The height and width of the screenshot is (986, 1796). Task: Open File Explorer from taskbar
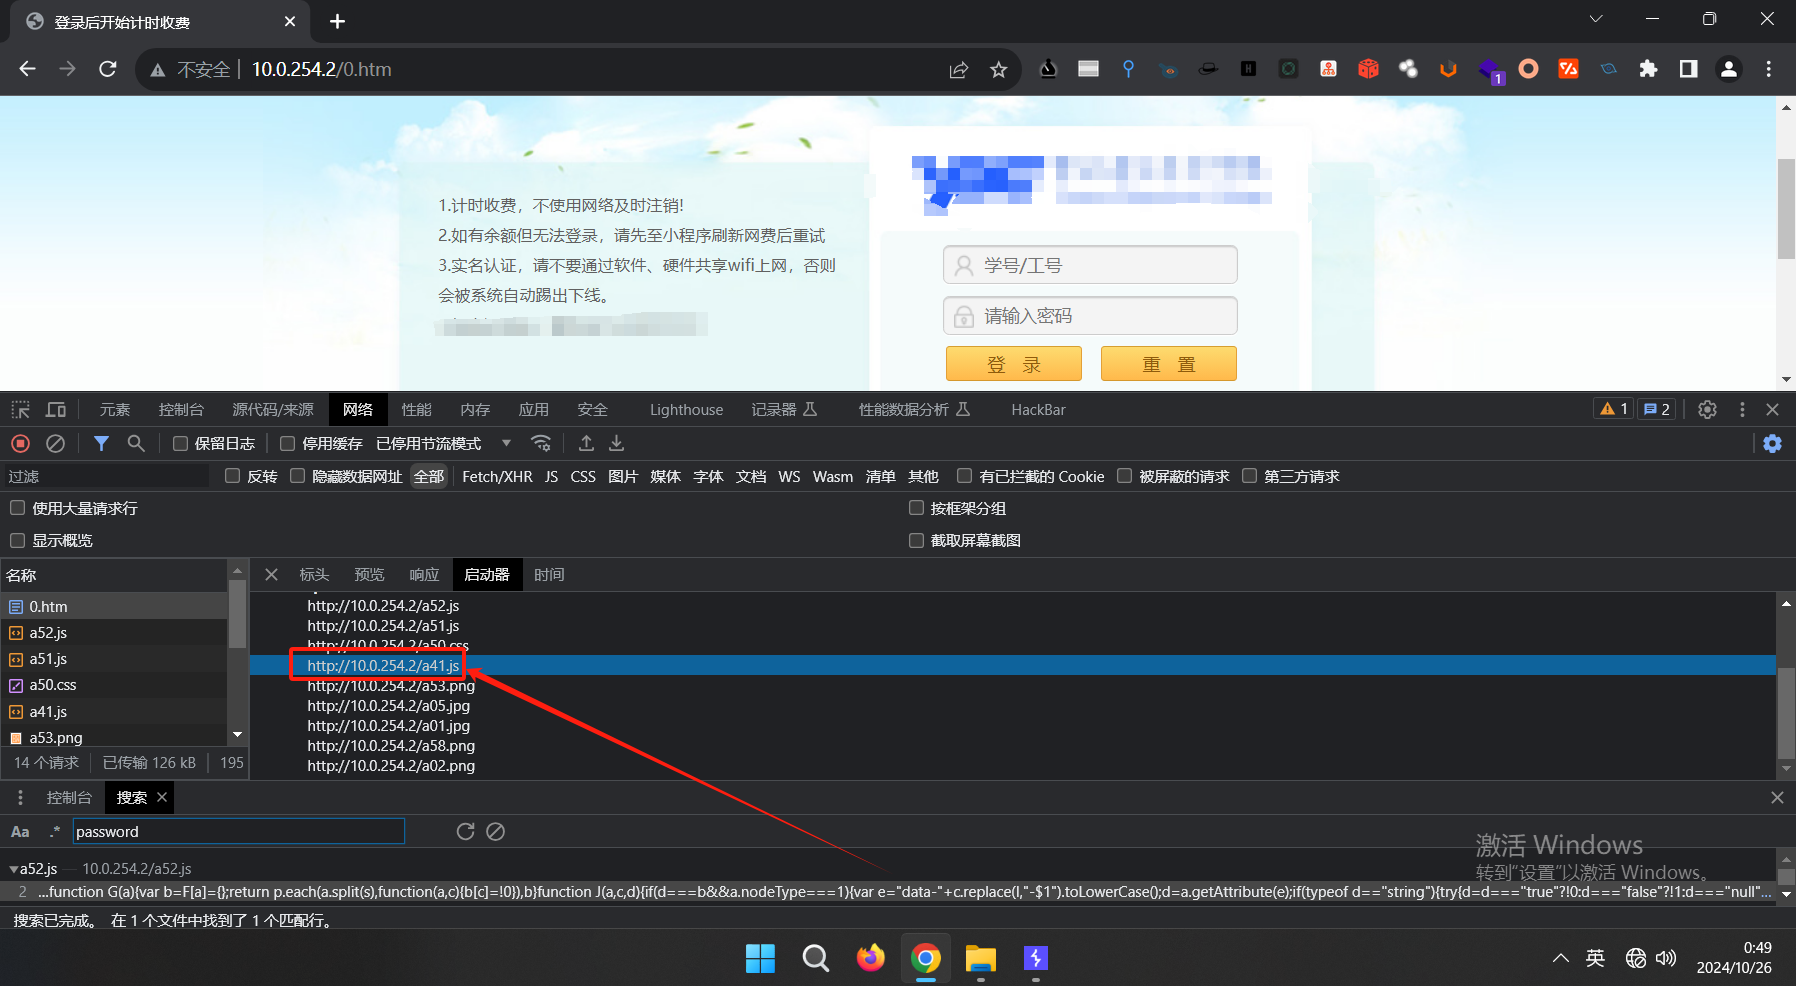pyautogui.click(x=981, y=958)
